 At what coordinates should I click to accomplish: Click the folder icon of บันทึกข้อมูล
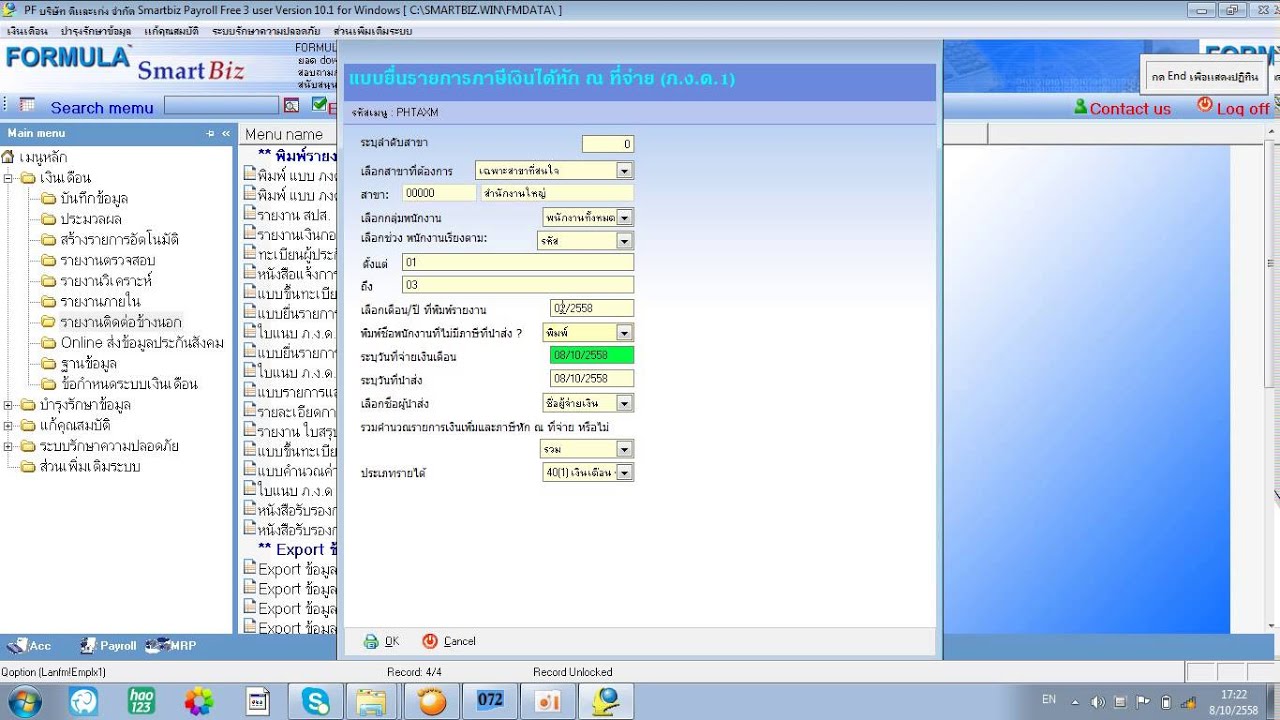(x=49, y=198)
